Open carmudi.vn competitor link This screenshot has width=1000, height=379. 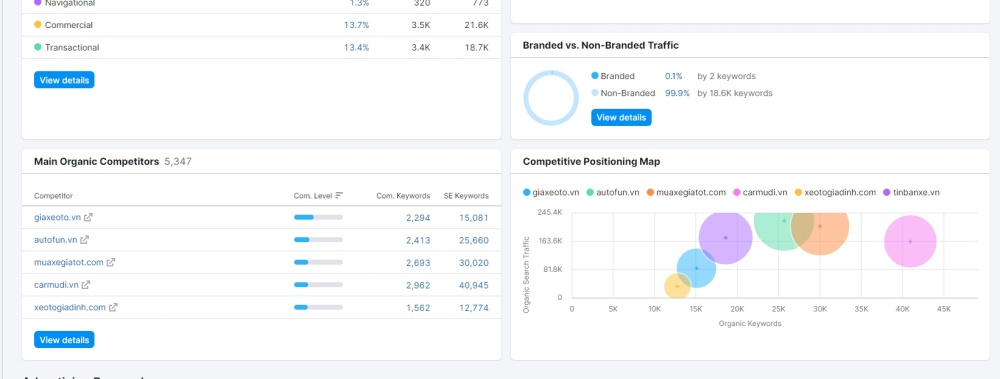(x=56, y=285)
